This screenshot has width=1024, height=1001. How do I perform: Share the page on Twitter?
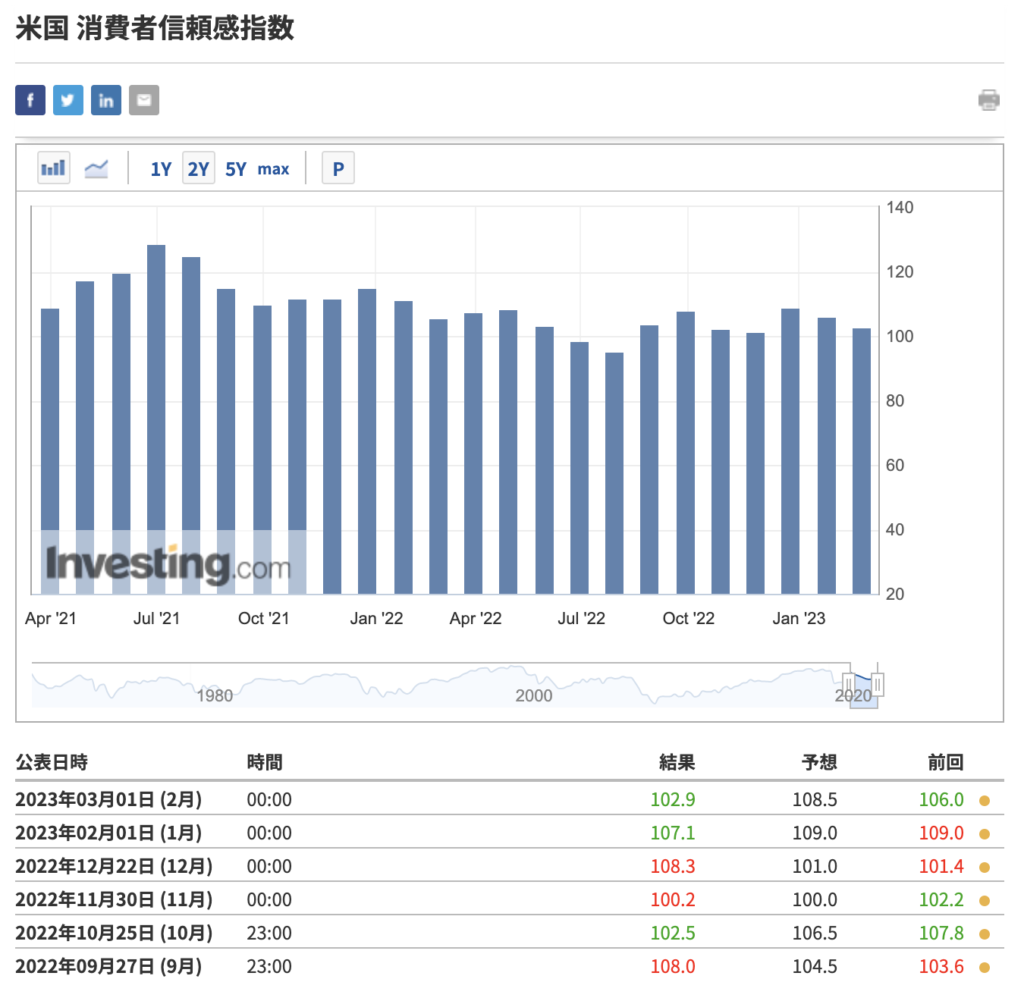point(68,100)
